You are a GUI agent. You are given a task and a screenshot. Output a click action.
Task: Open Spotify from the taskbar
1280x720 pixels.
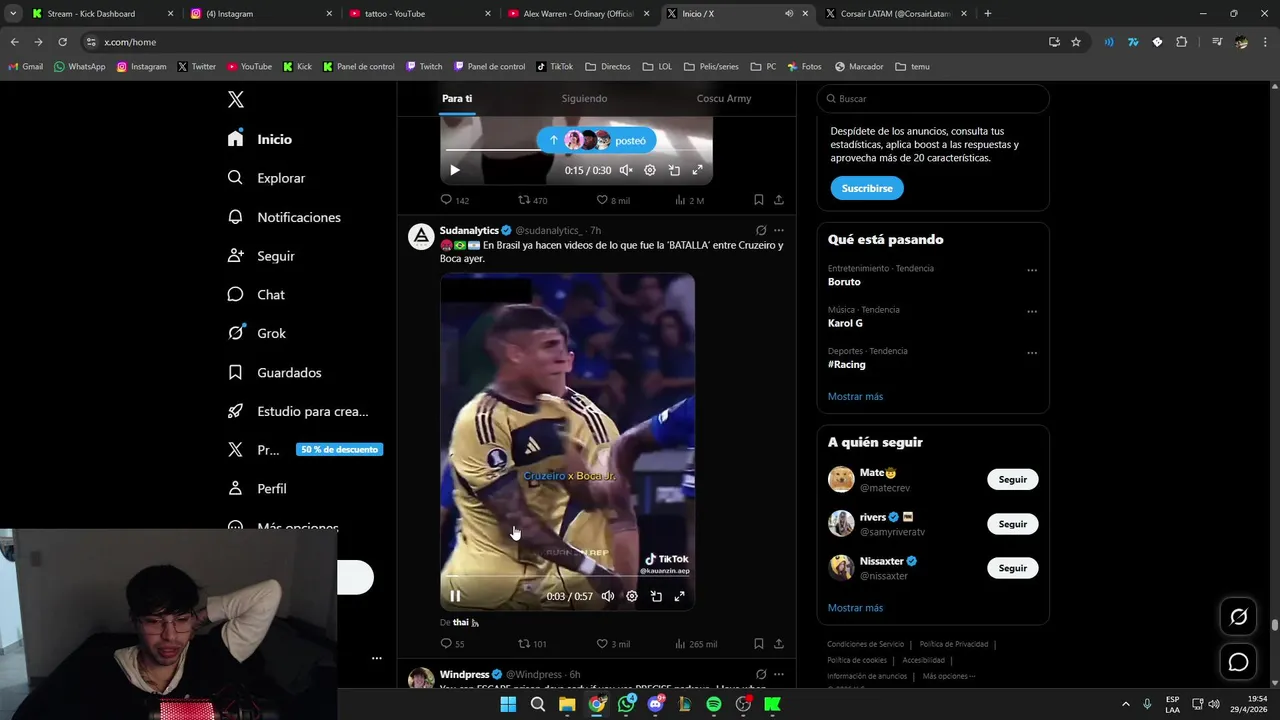coord(714,704)
